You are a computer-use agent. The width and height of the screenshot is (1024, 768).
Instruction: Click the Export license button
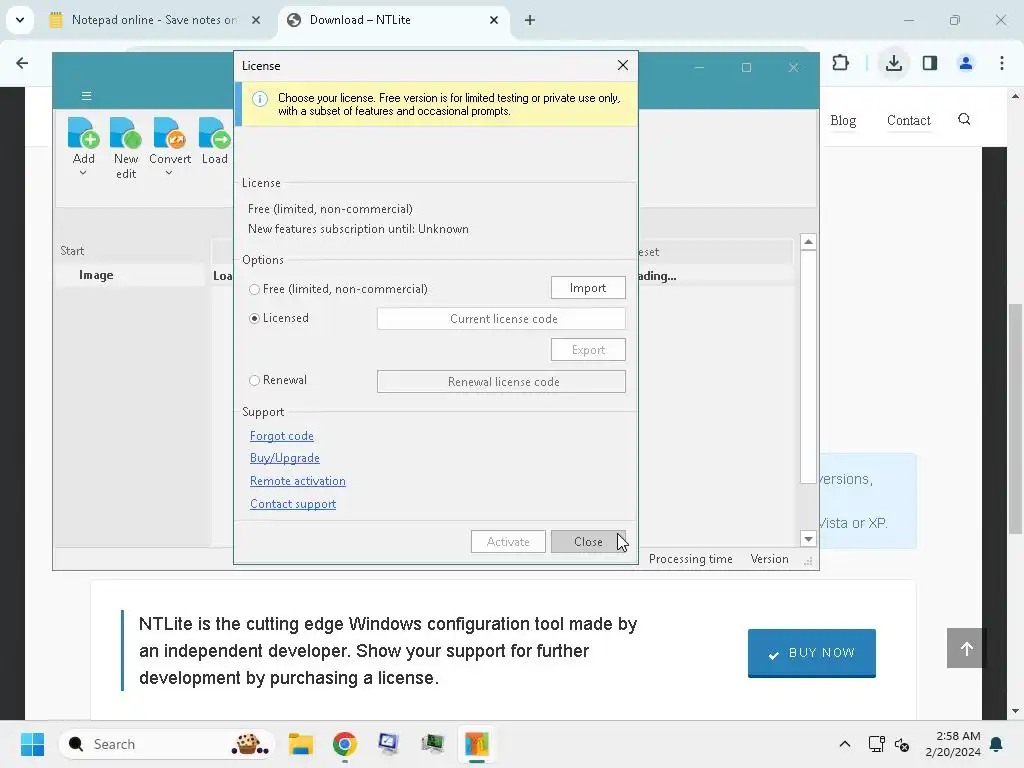[x=588, y=350]
